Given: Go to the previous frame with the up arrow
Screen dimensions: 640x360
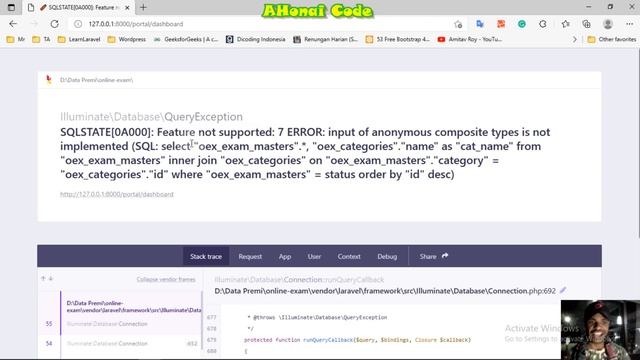Looking at the screenshot, I should point(43,279).
